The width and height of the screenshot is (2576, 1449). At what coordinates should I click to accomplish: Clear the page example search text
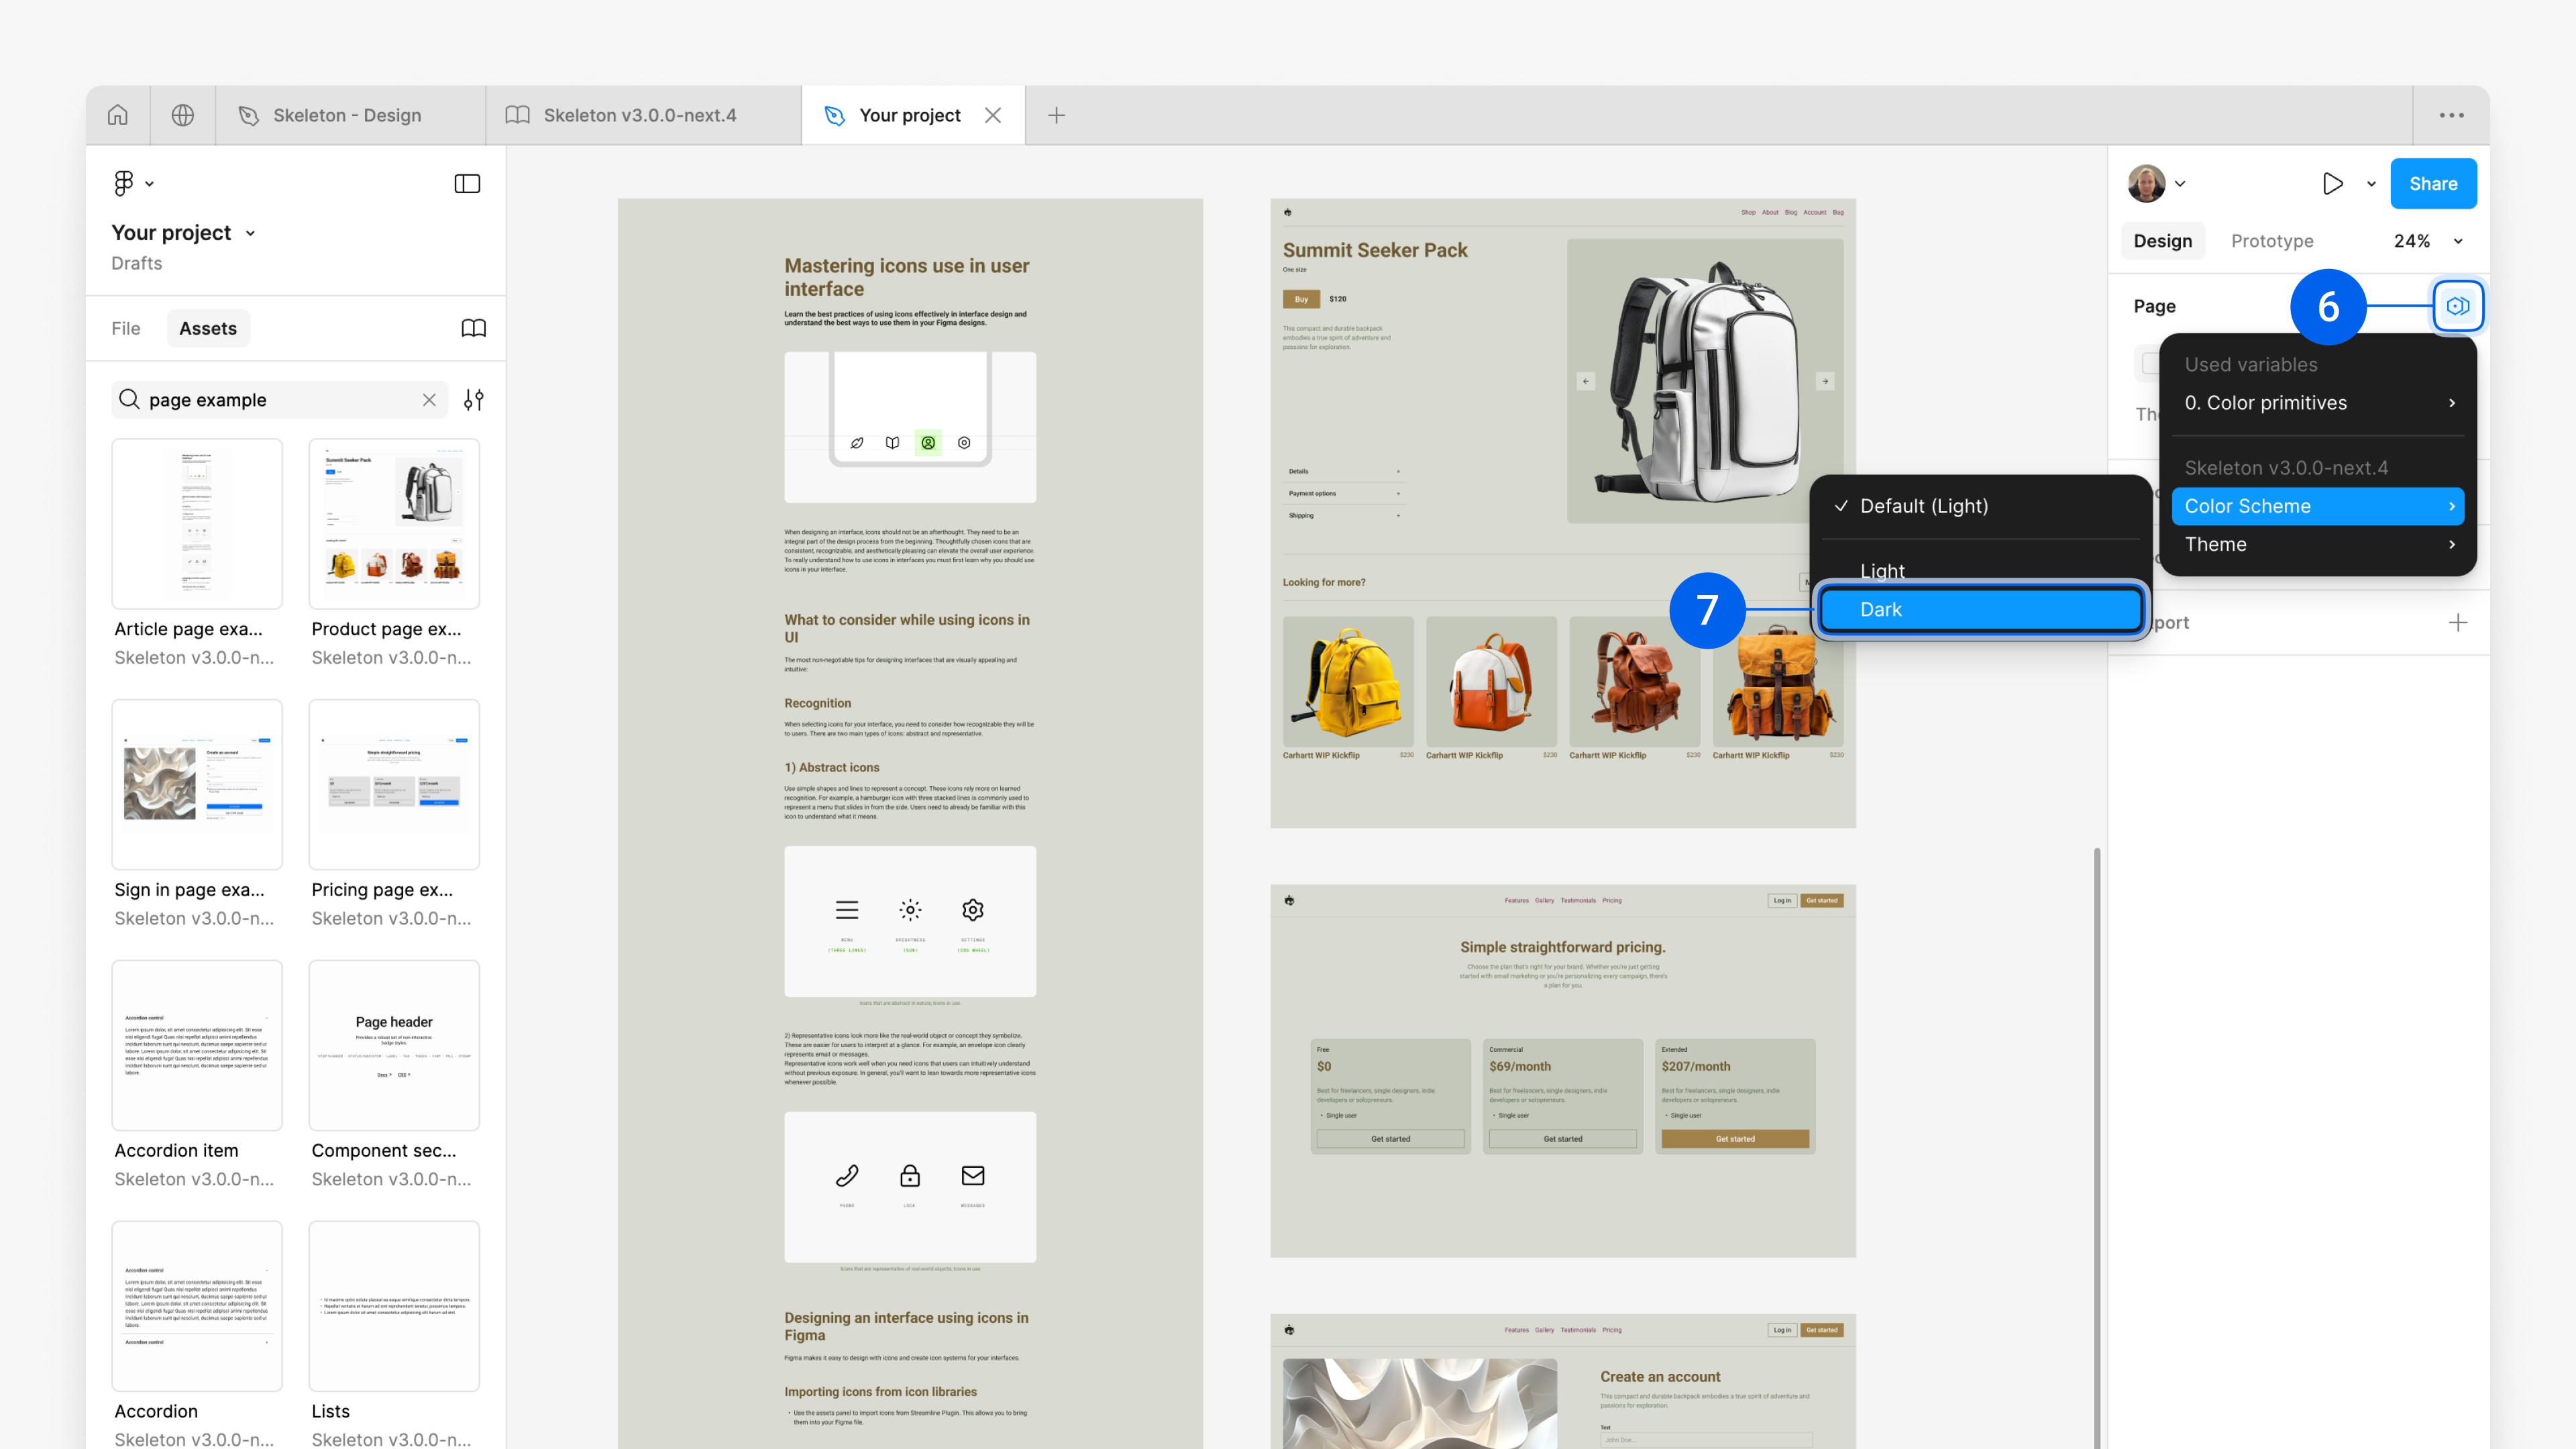429,400
